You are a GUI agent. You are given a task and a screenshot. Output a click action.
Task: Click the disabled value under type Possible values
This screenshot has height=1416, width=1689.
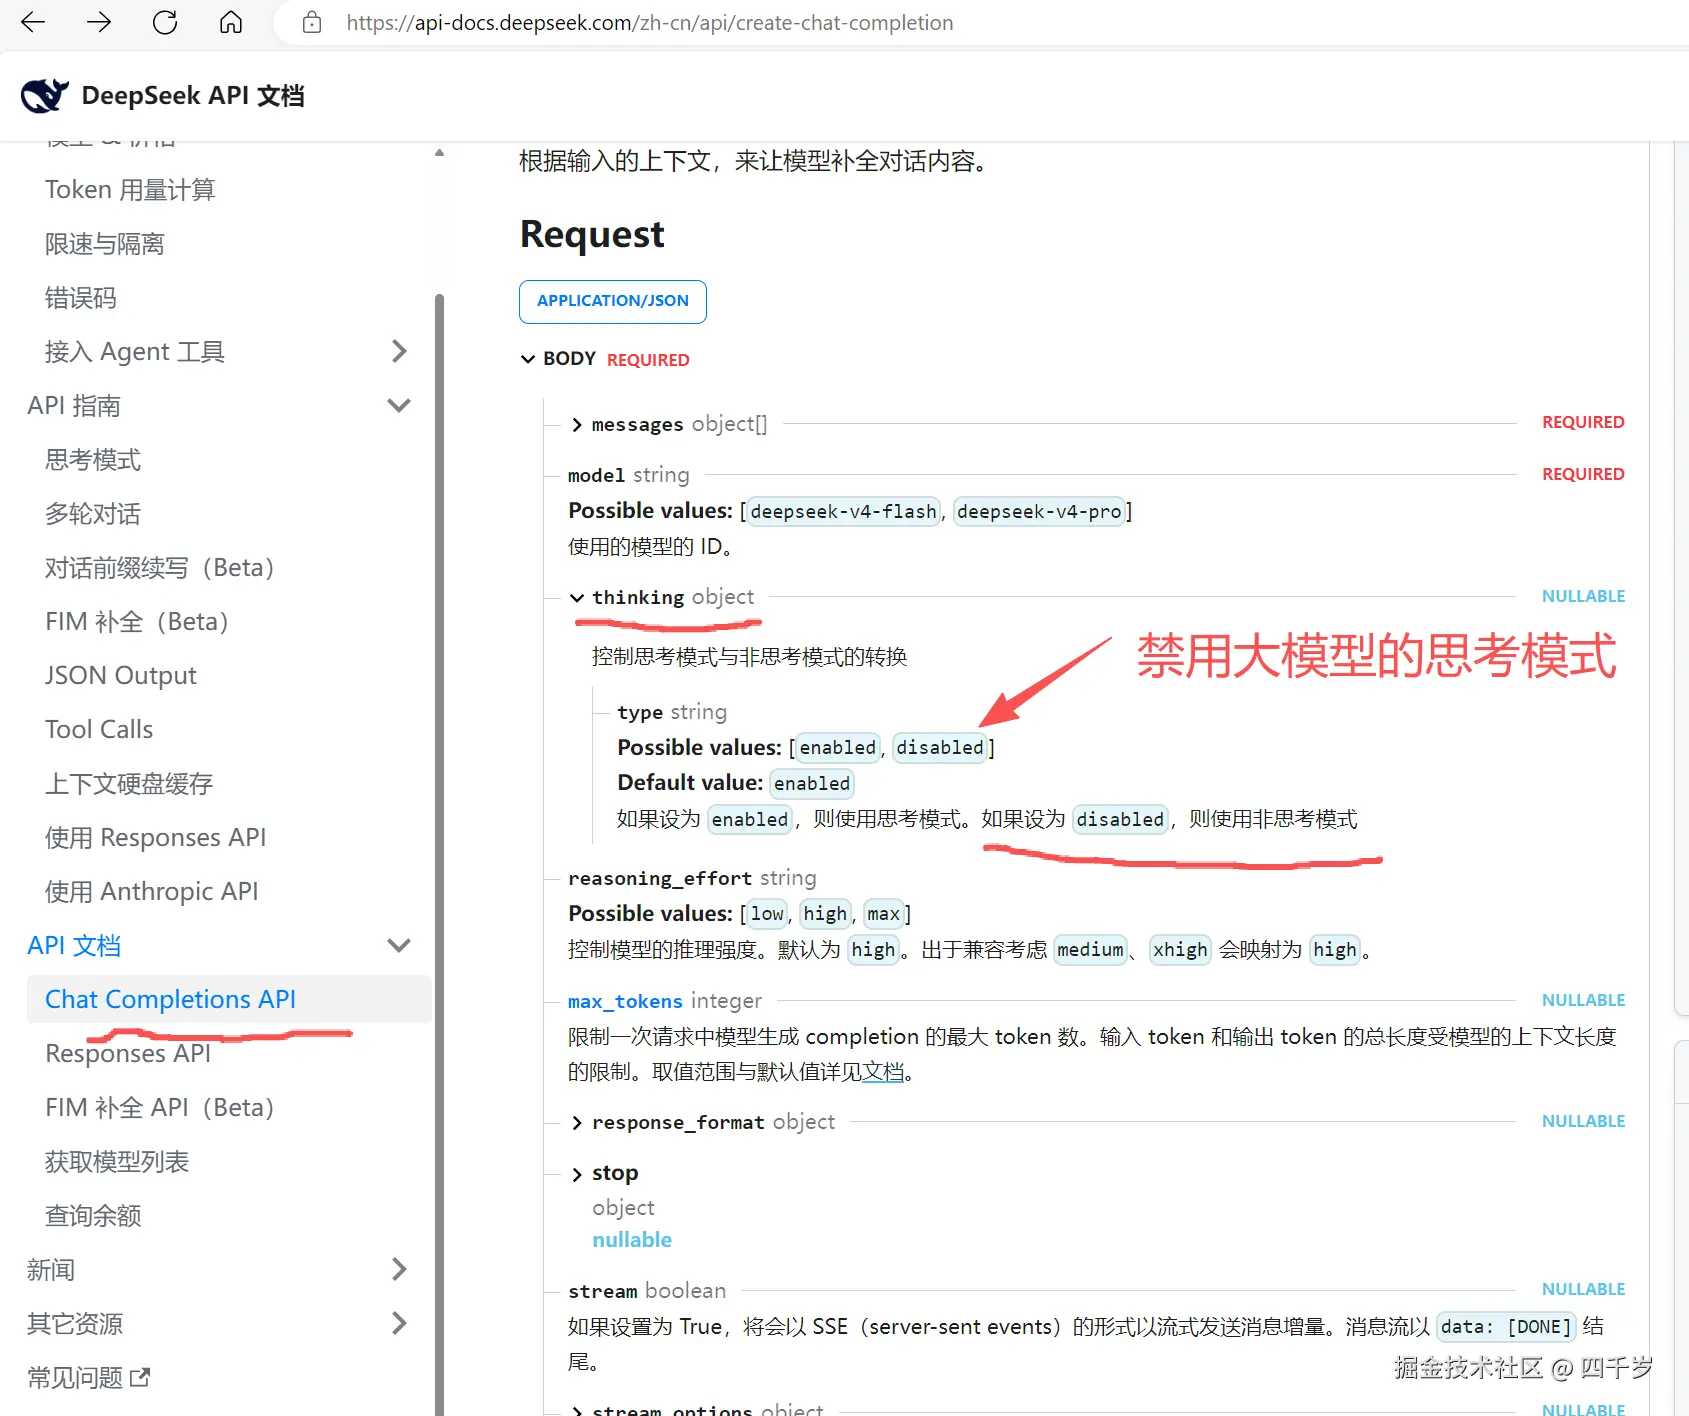(x=940, y=747)
